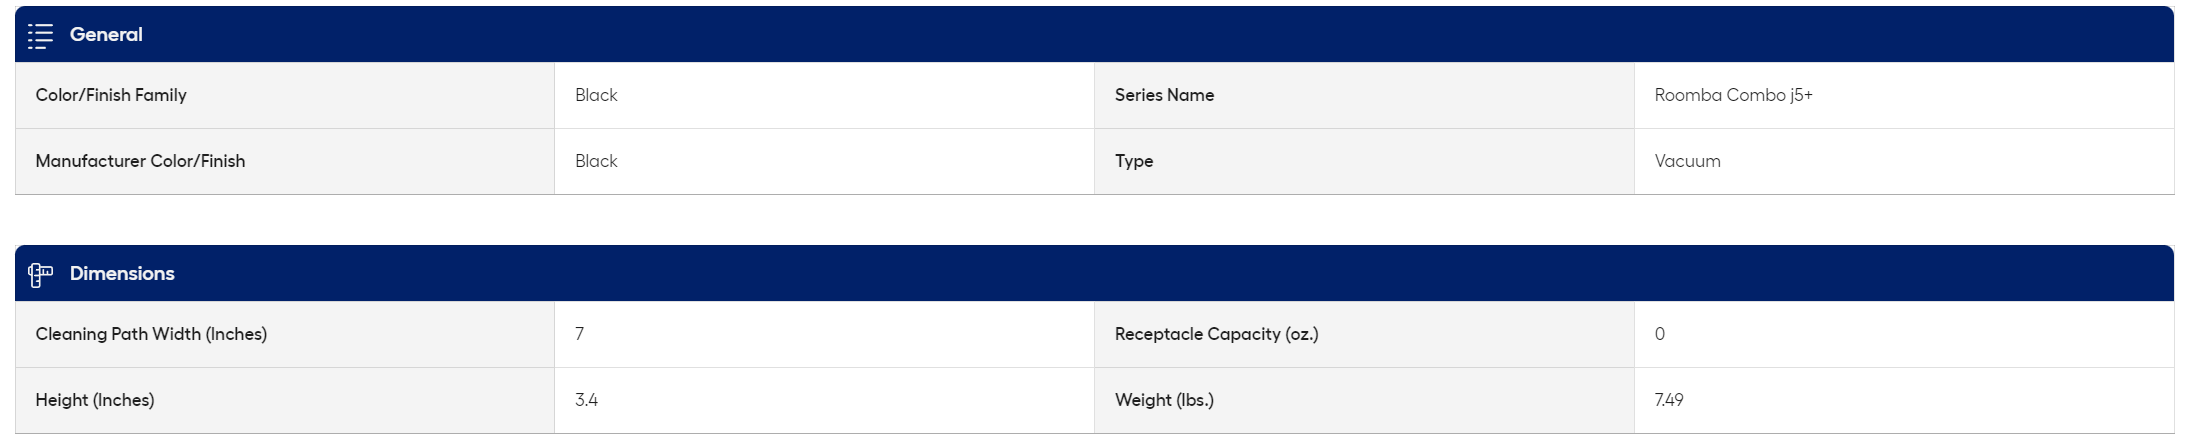Click the Vacuum type value

point(1687,161)
